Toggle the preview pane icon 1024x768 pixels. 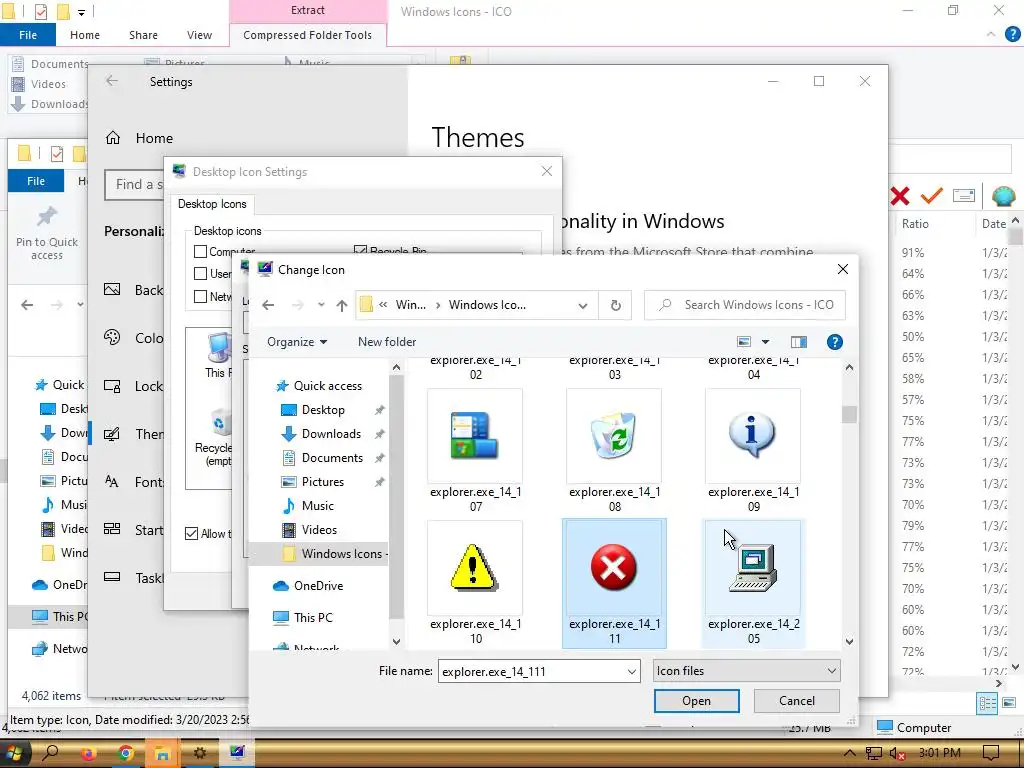tap(799, 342)
